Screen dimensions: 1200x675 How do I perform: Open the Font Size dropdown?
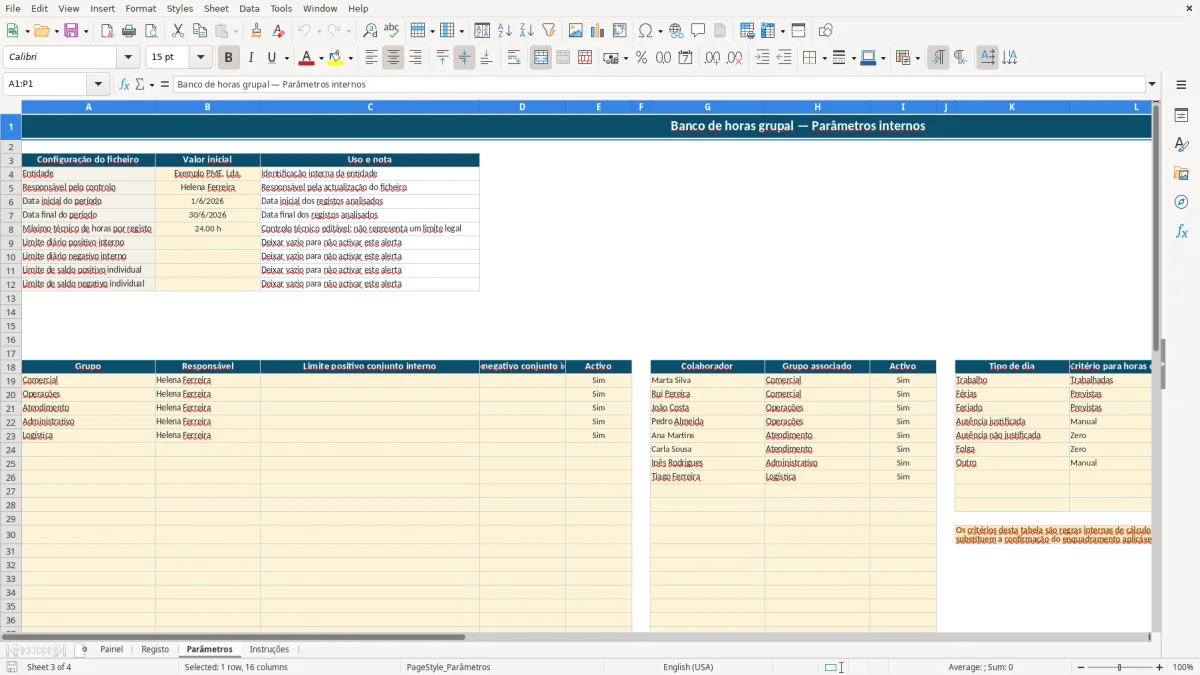tap(200, 58)
